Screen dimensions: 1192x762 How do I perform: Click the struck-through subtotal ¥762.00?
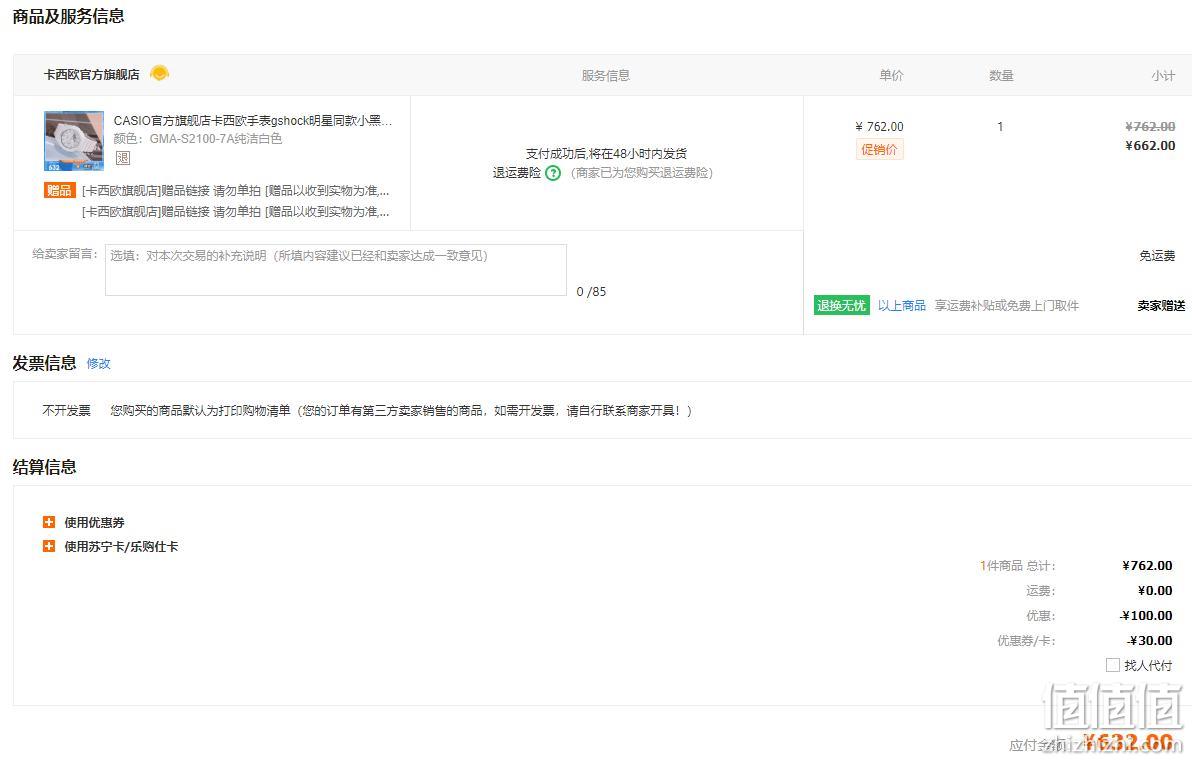[1150, 127]
